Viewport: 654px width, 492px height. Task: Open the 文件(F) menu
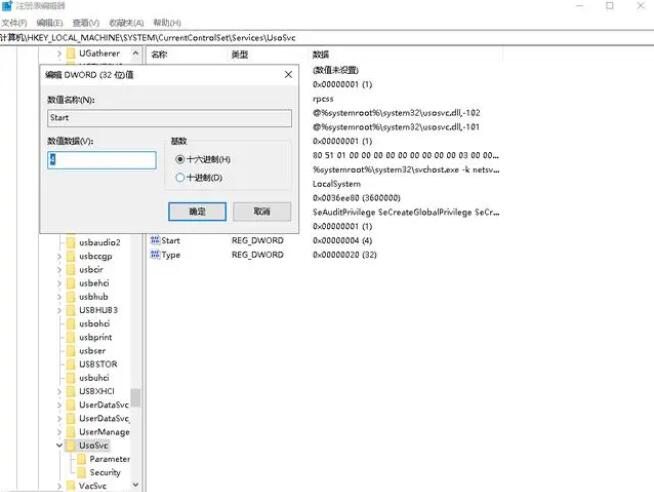click(14, 23)
